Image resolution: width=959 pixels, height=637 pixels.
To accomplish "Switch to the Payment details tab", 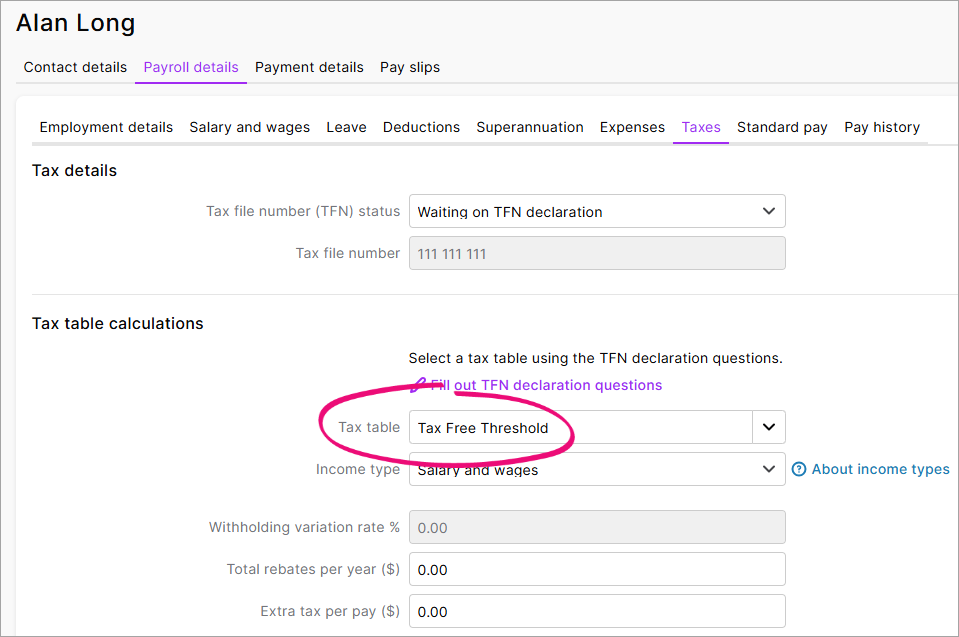I will click(309, 67).
